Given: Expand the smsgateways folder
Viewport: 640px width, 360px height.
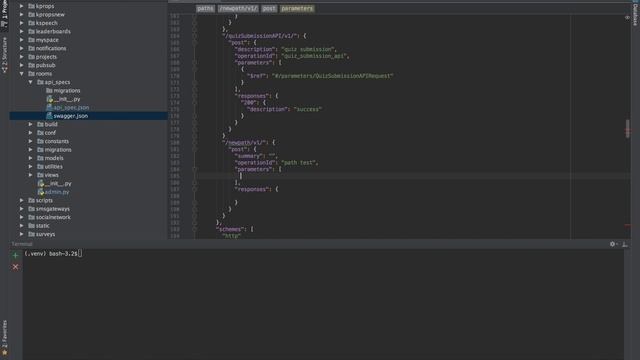Looking at the screenshot, I should click(x=22, y=209).
